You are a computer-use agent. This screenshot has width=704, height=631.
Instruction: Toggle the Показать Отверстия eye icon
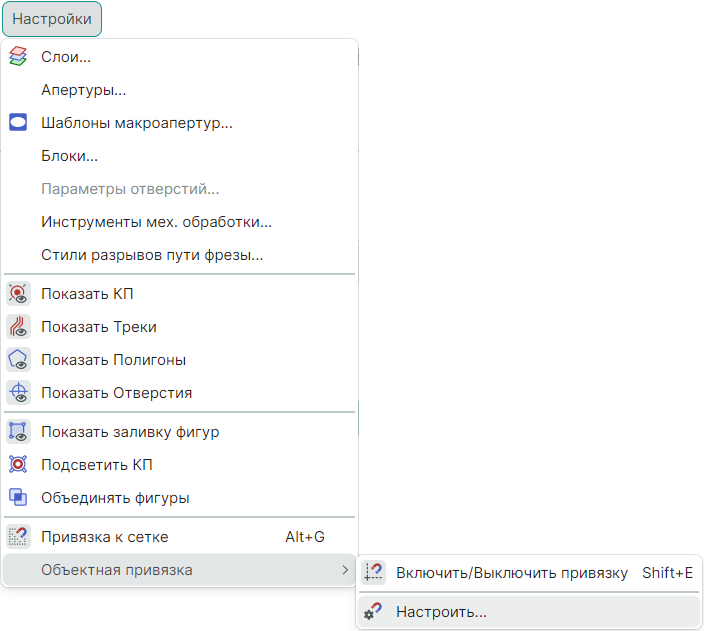tap(18, 393)
